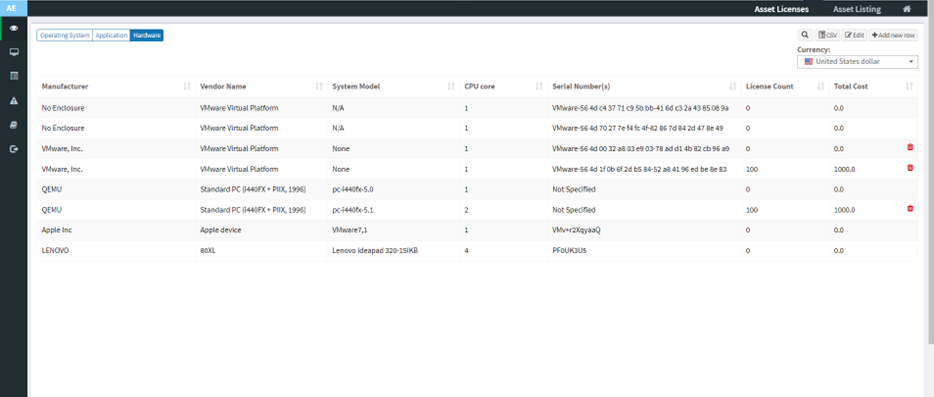Viewport: 934px width, 397px height.
Task: Switch to Asset Licenses tab
Action: [782, 9]
